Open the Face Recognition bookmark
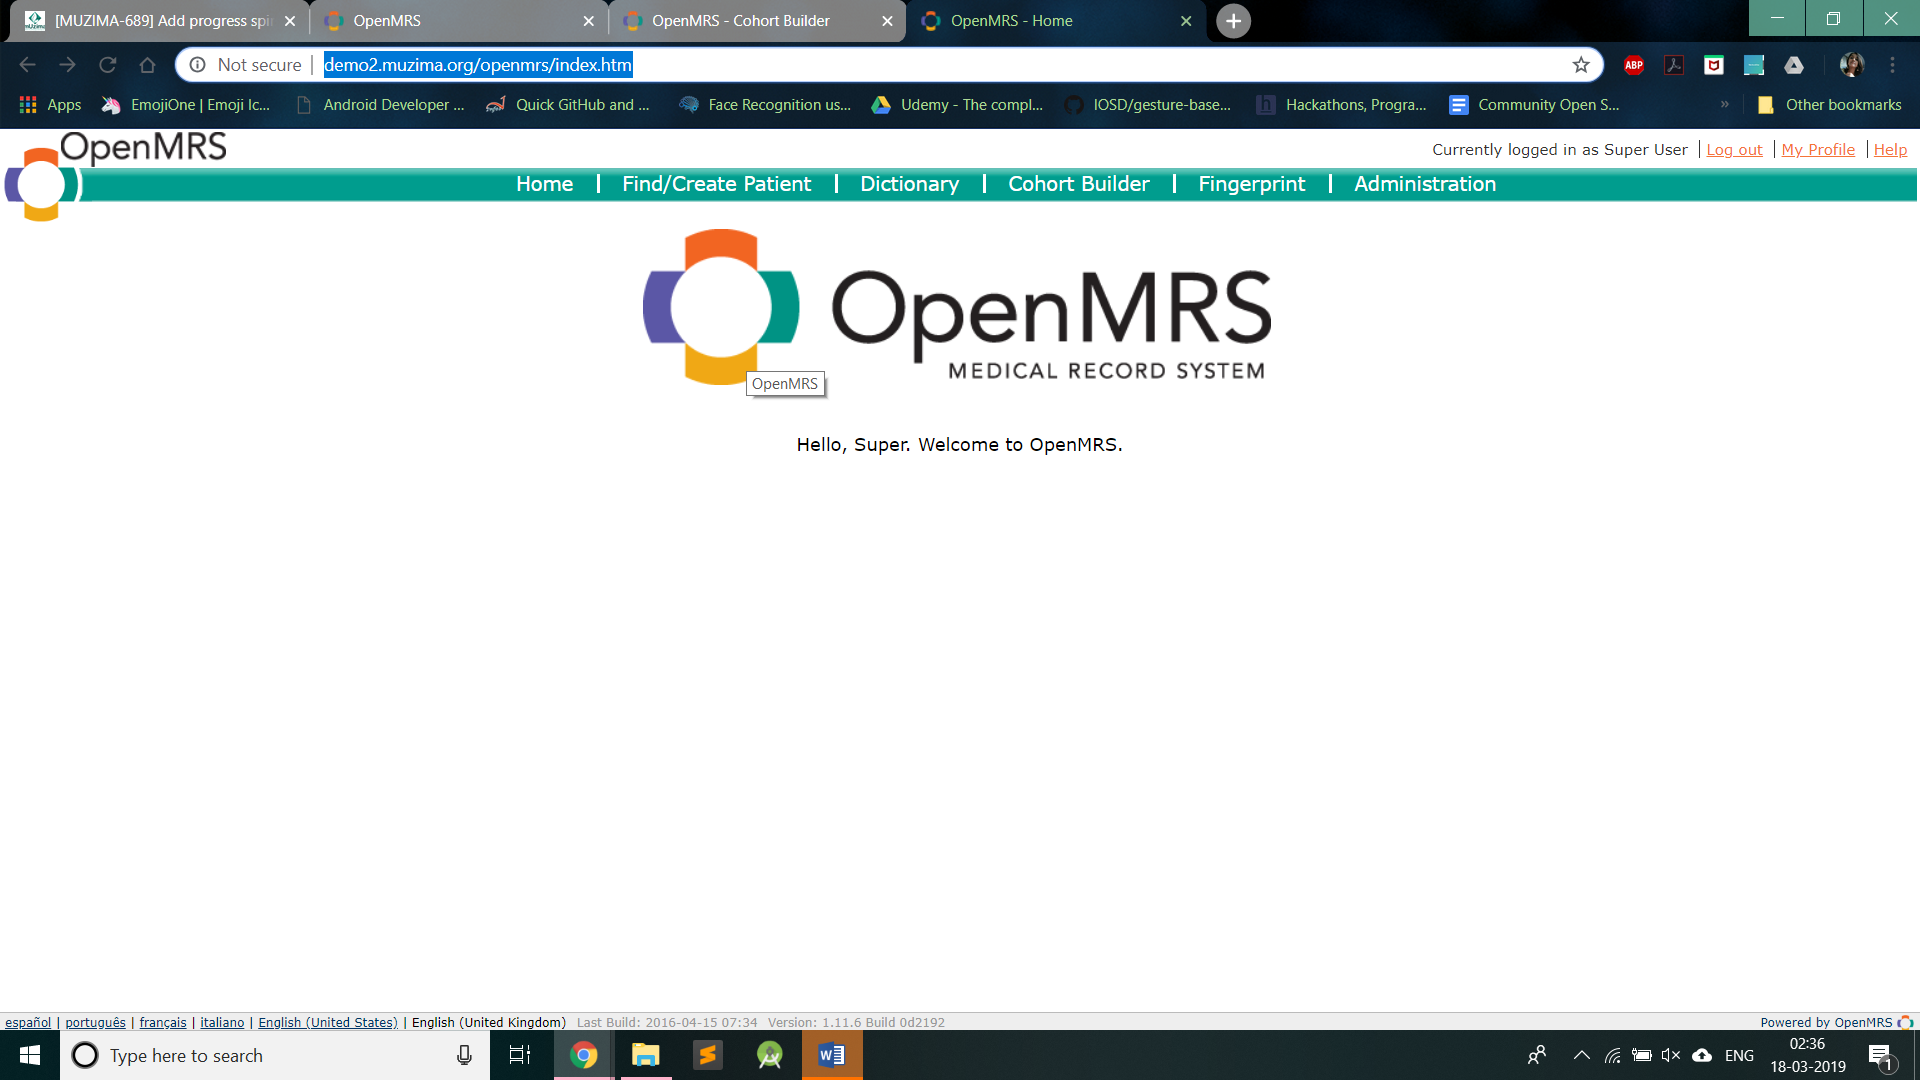 (x=765, y=105)
